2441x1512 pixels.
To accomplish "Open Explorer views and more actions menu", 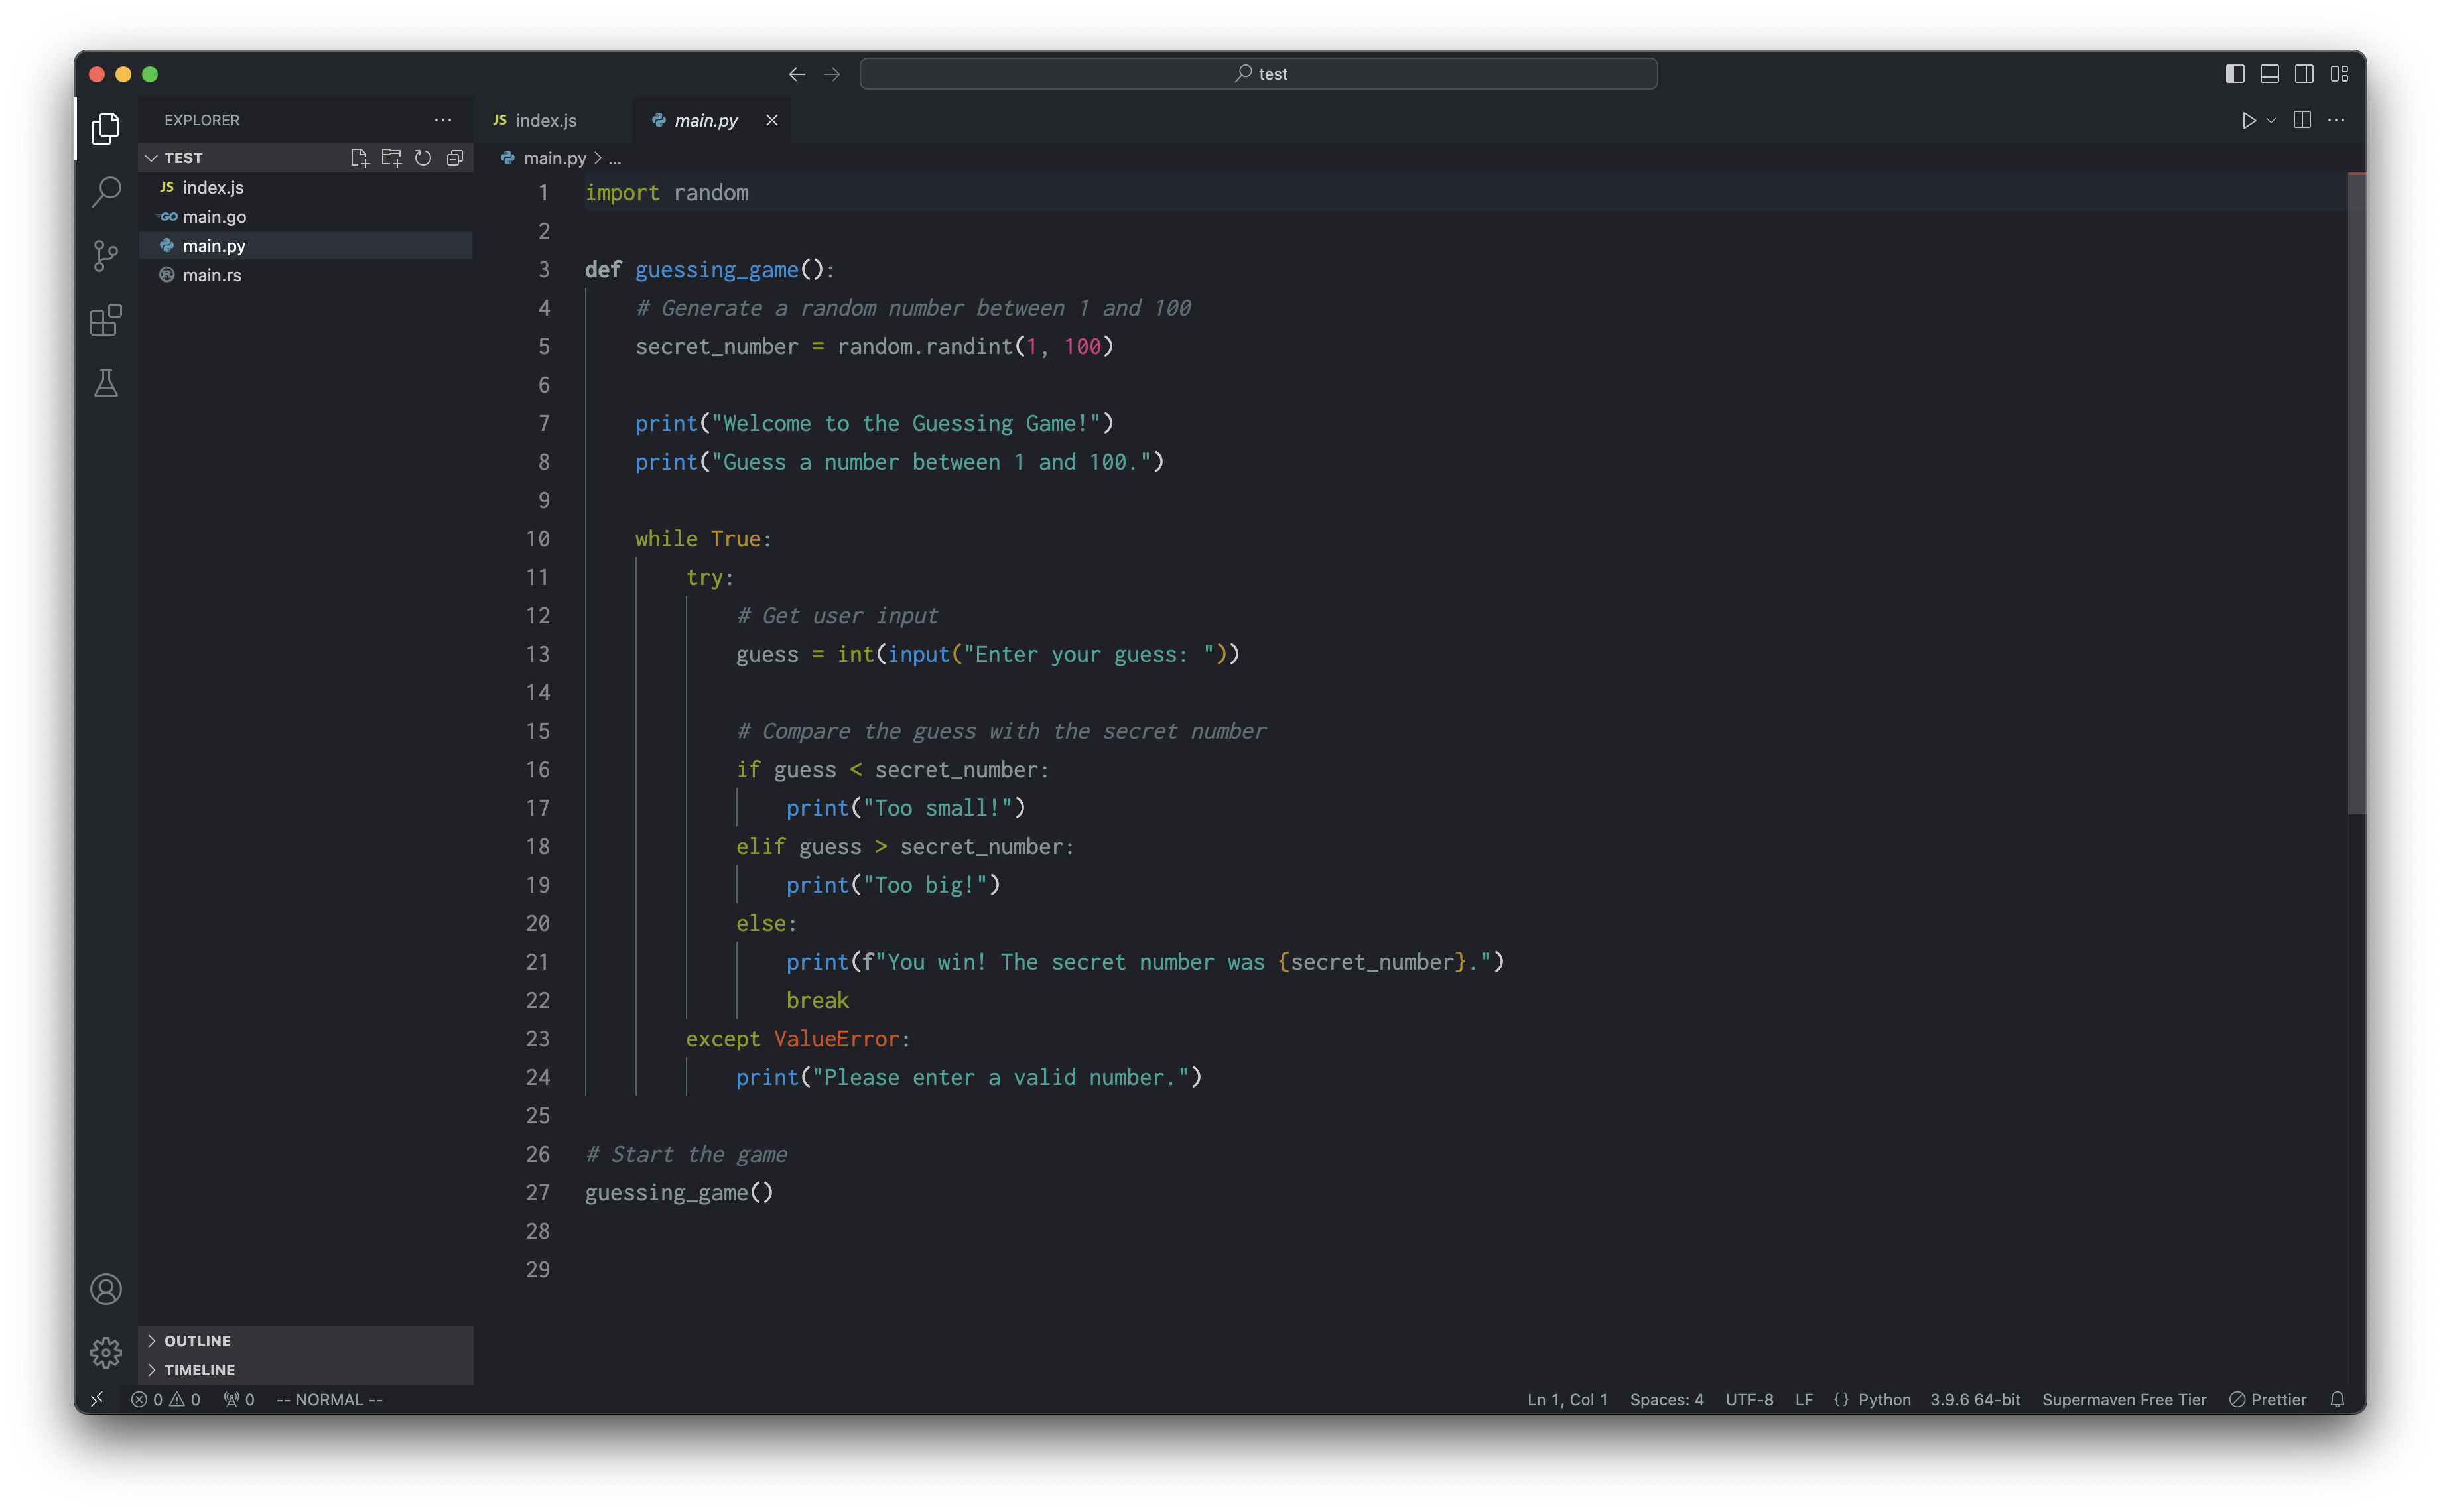I will tap(443, 120).
